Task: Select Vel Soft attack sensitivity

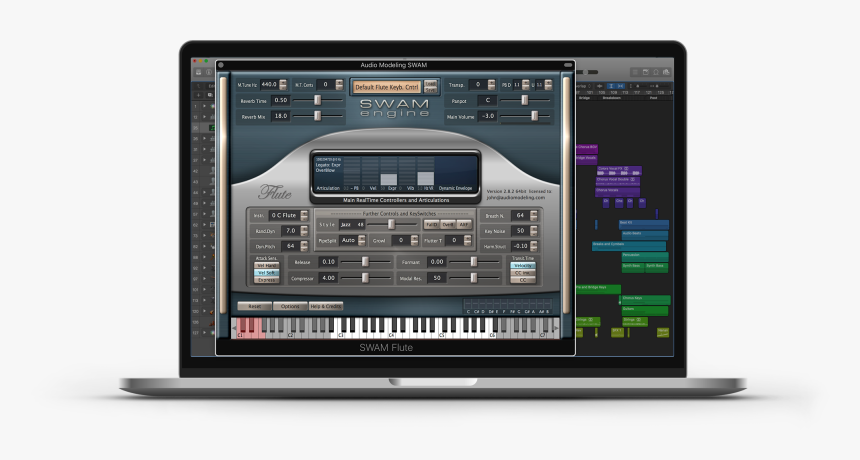Action: (267, 272)
